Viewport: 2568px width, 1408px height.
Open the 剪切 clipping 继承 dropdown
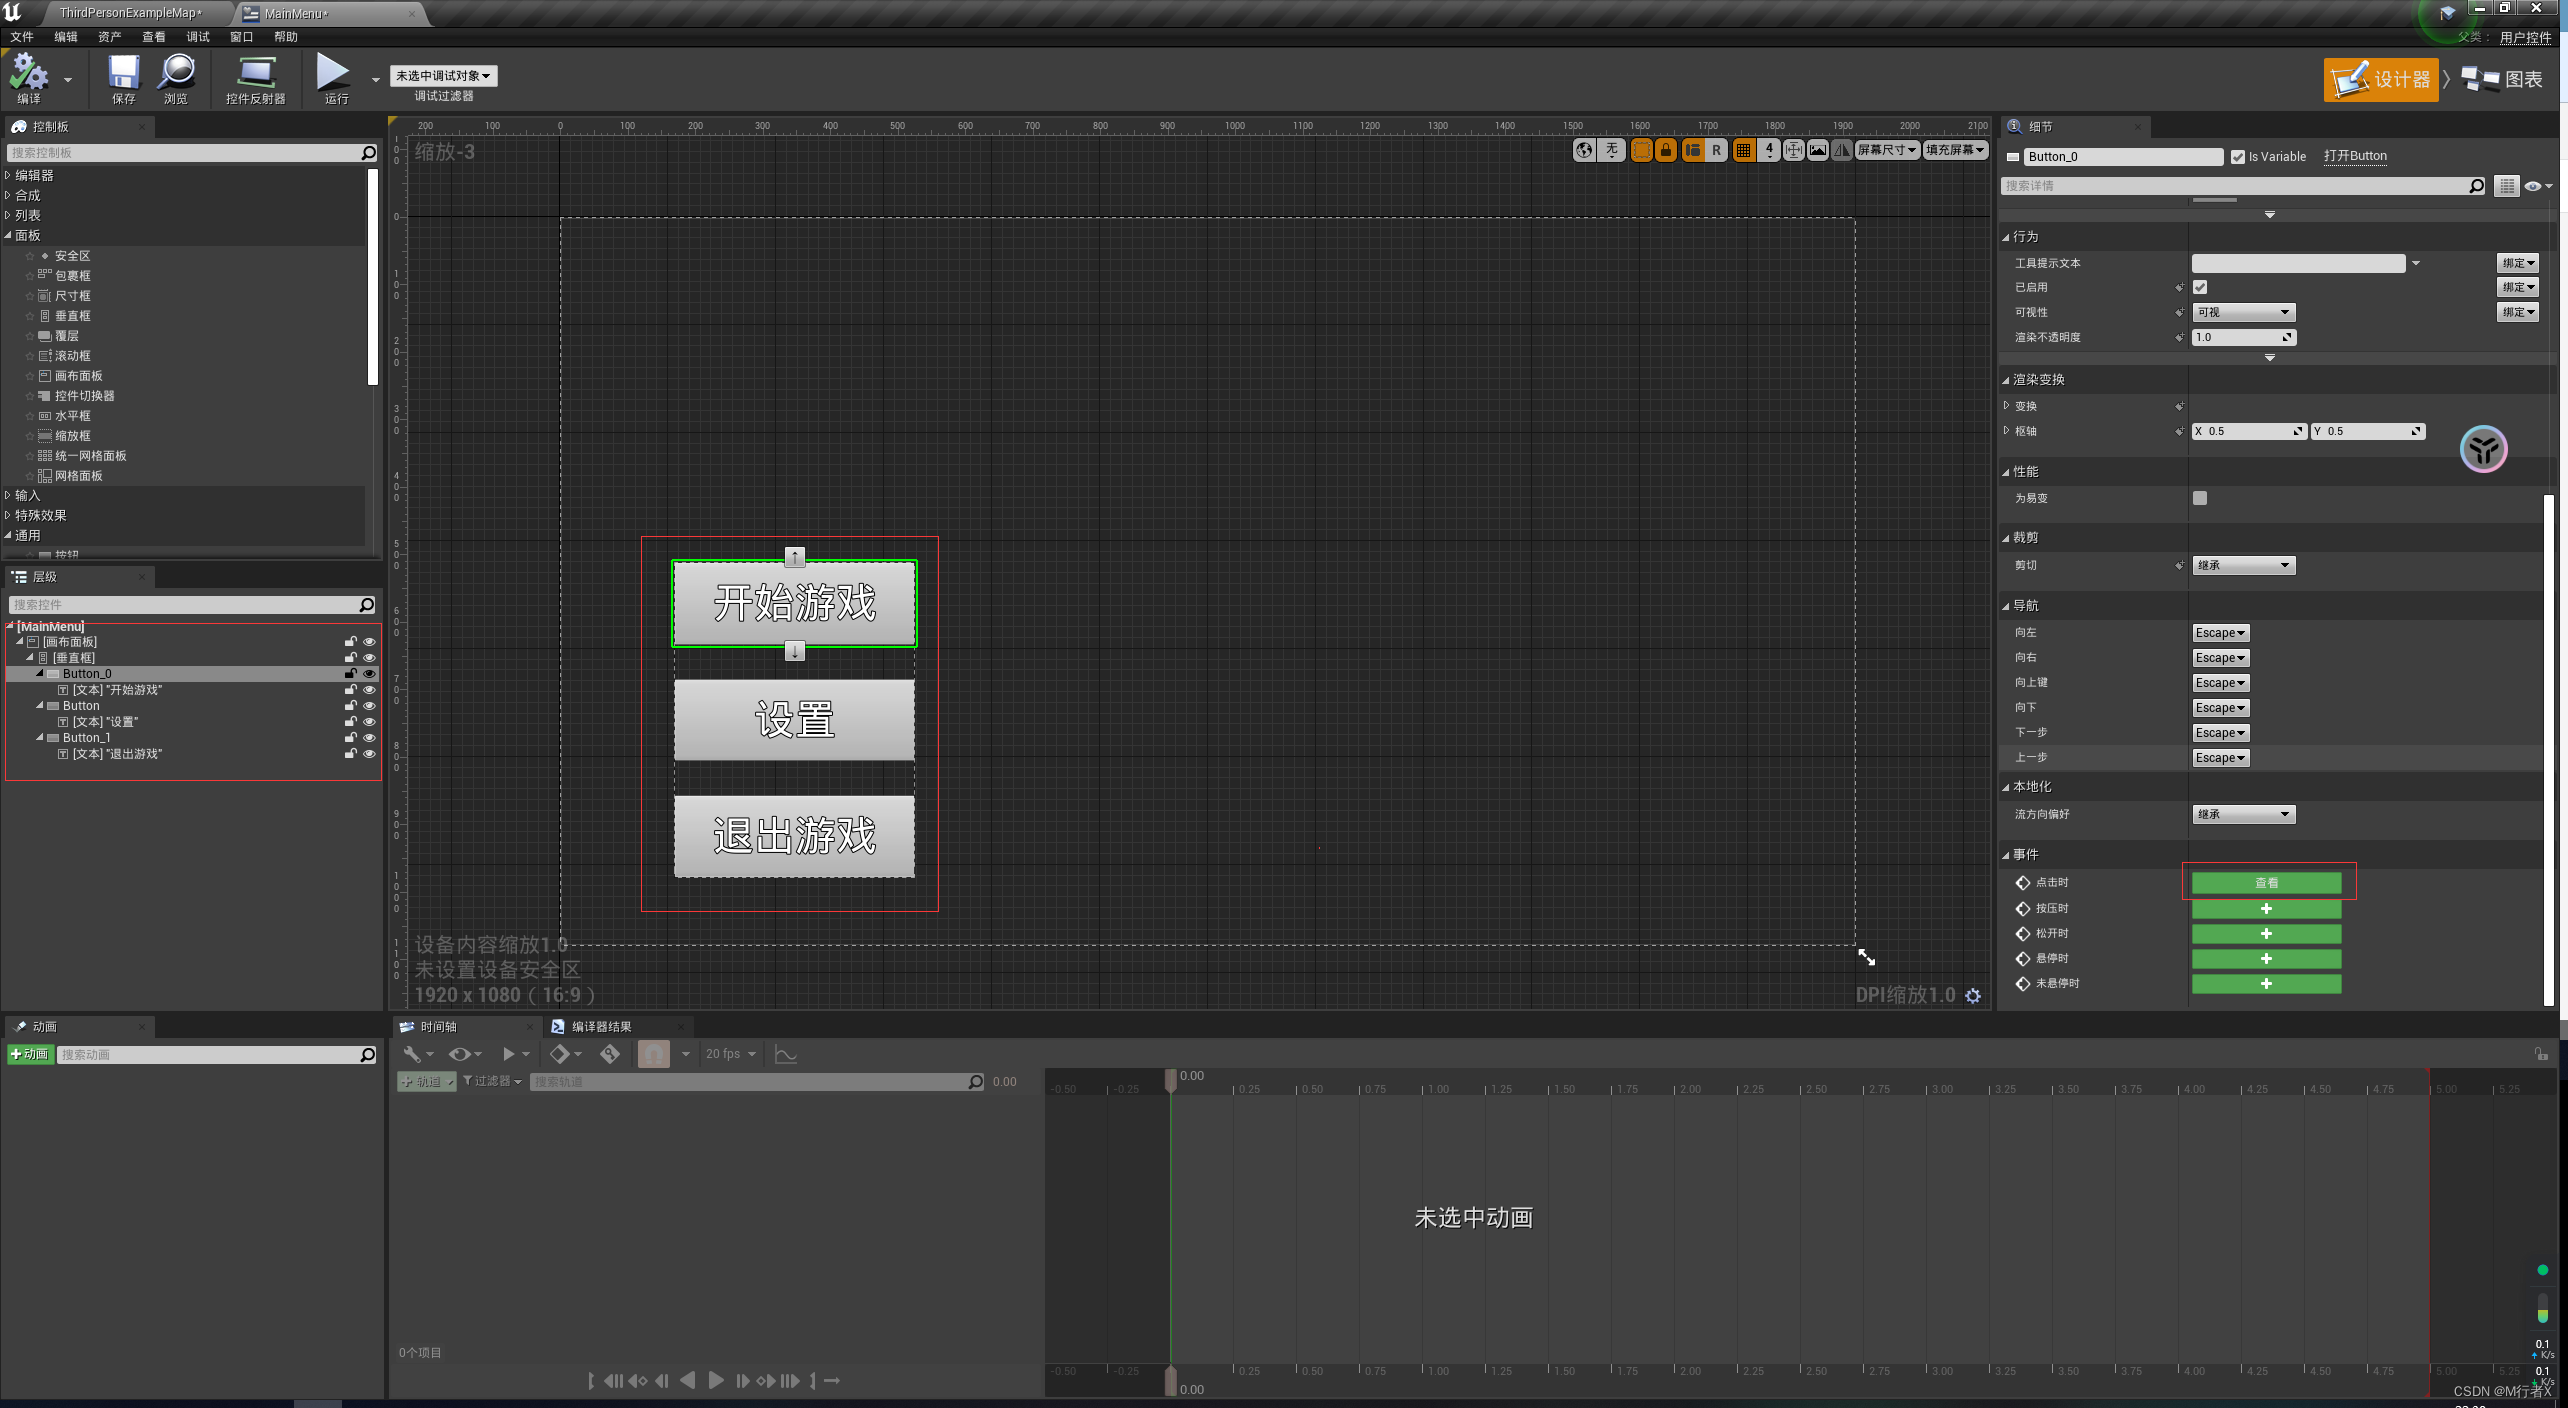(x=2243, y=565)
